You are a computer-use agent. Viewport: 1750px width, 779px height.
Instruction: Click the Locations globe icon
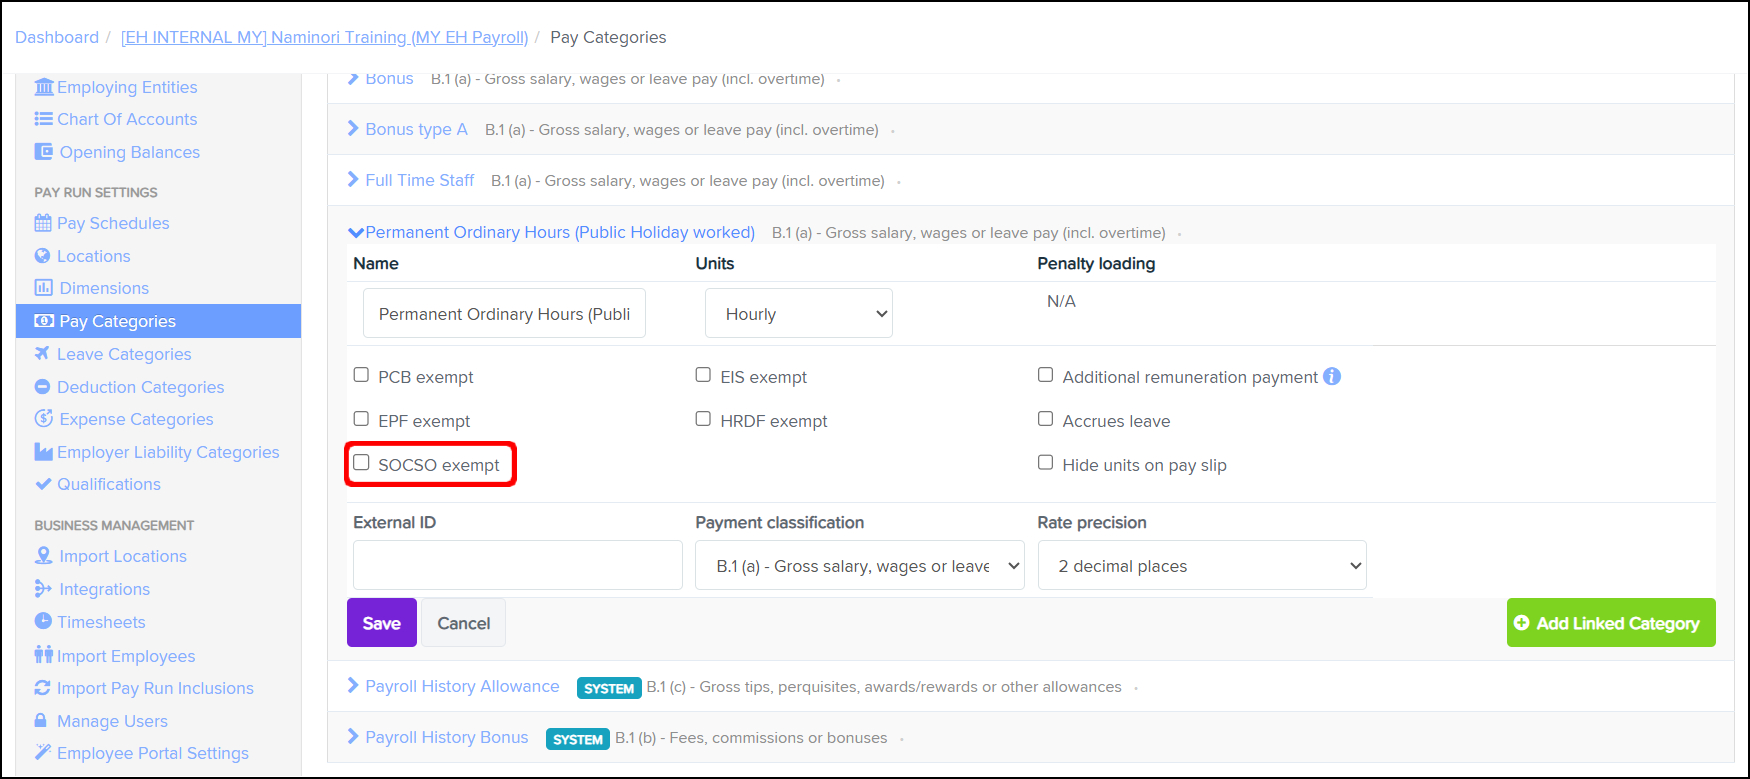(x=43, y=256)
